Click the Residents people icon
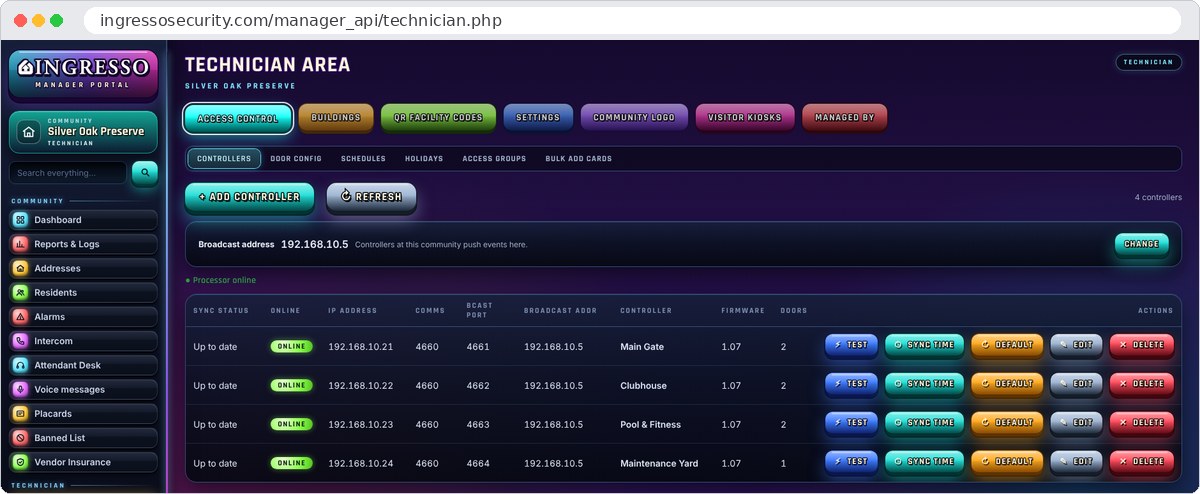Screen dimensions: 1200x494 [20, 293]
